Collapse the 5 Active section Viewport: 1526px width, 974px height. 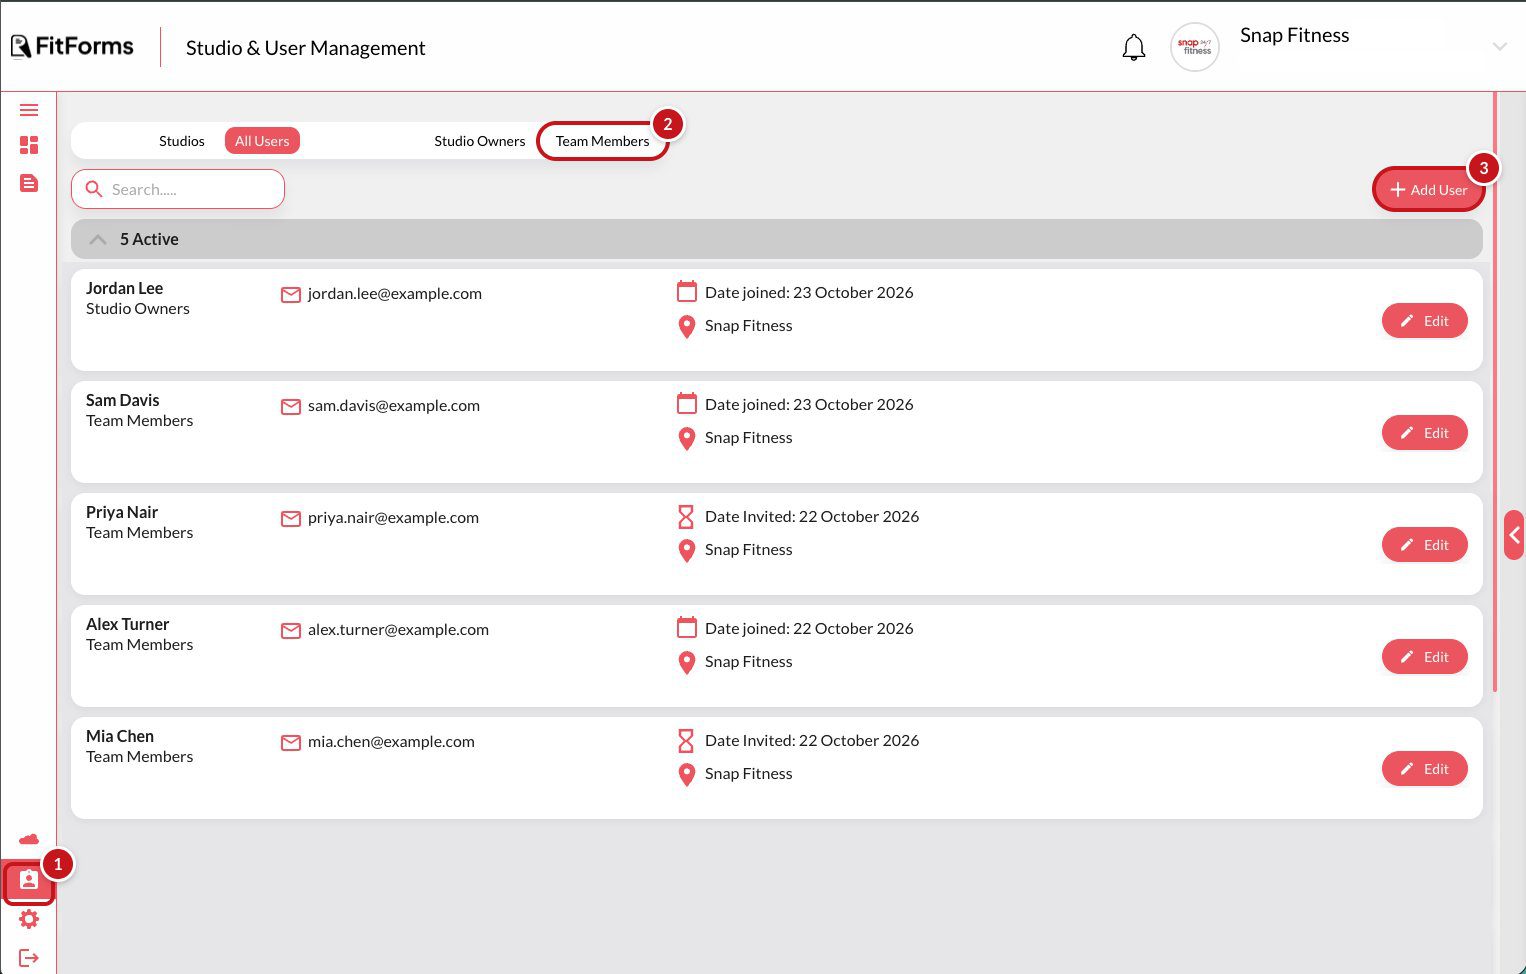(98, 240)
